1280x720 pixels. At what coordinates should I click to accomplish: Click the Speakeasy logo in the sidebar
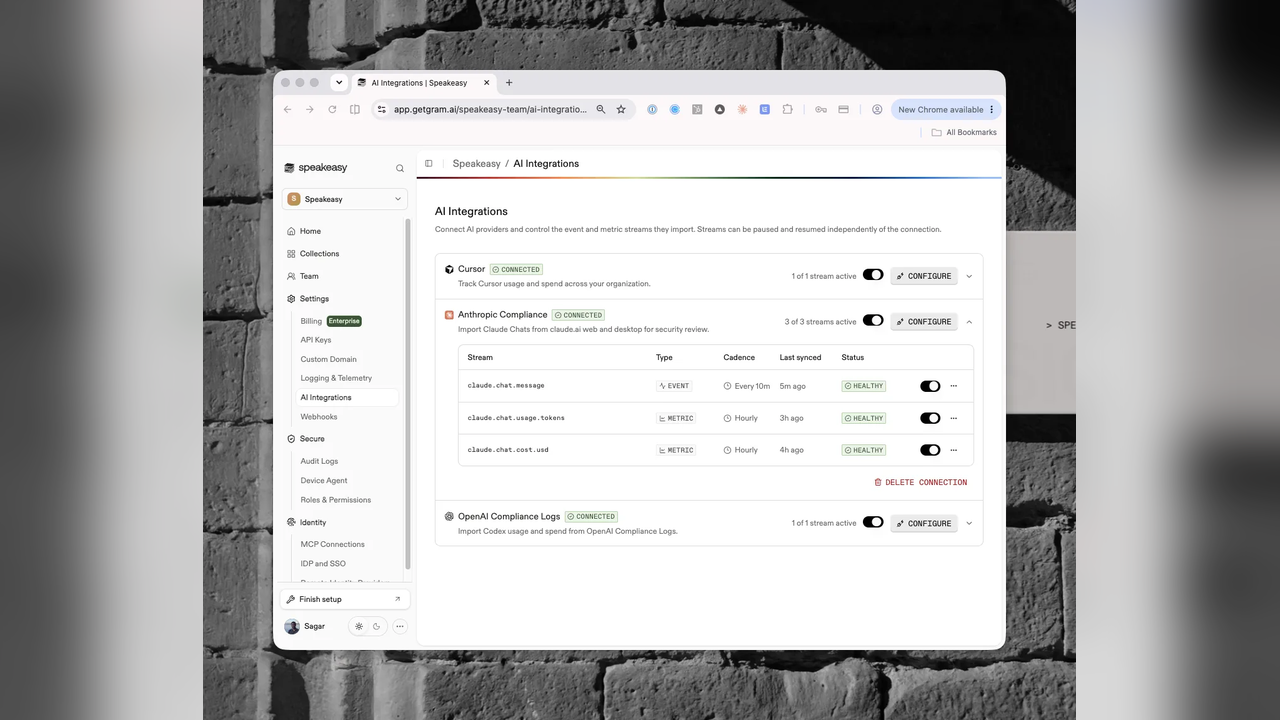point(316,168)
